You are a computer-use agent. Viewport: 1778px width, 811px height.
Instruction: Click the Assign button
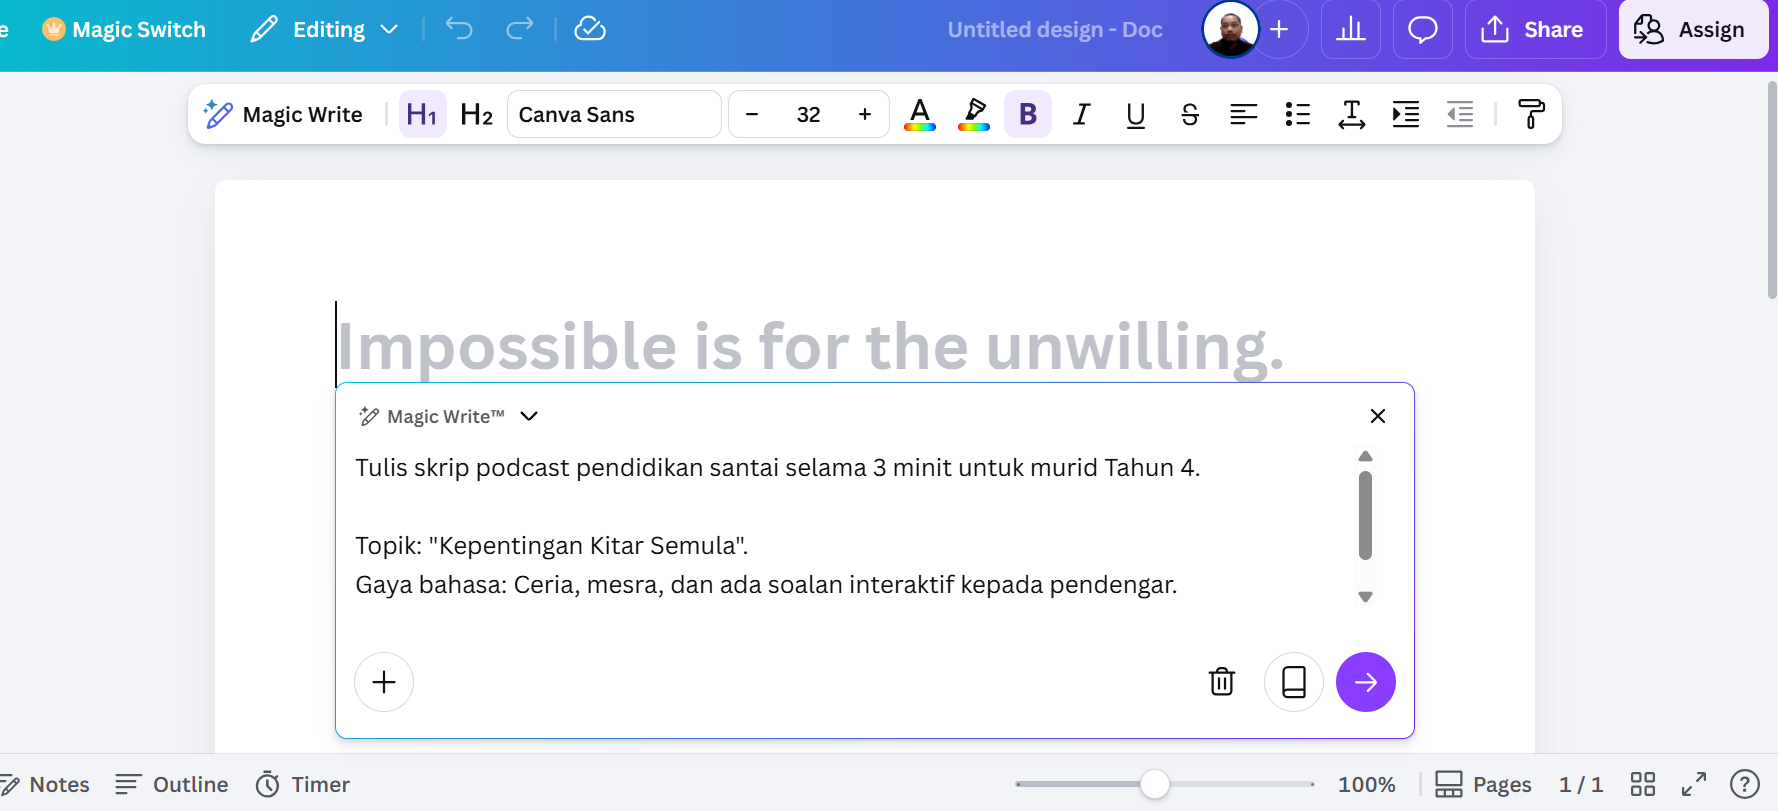click(x=1692, y=30)
